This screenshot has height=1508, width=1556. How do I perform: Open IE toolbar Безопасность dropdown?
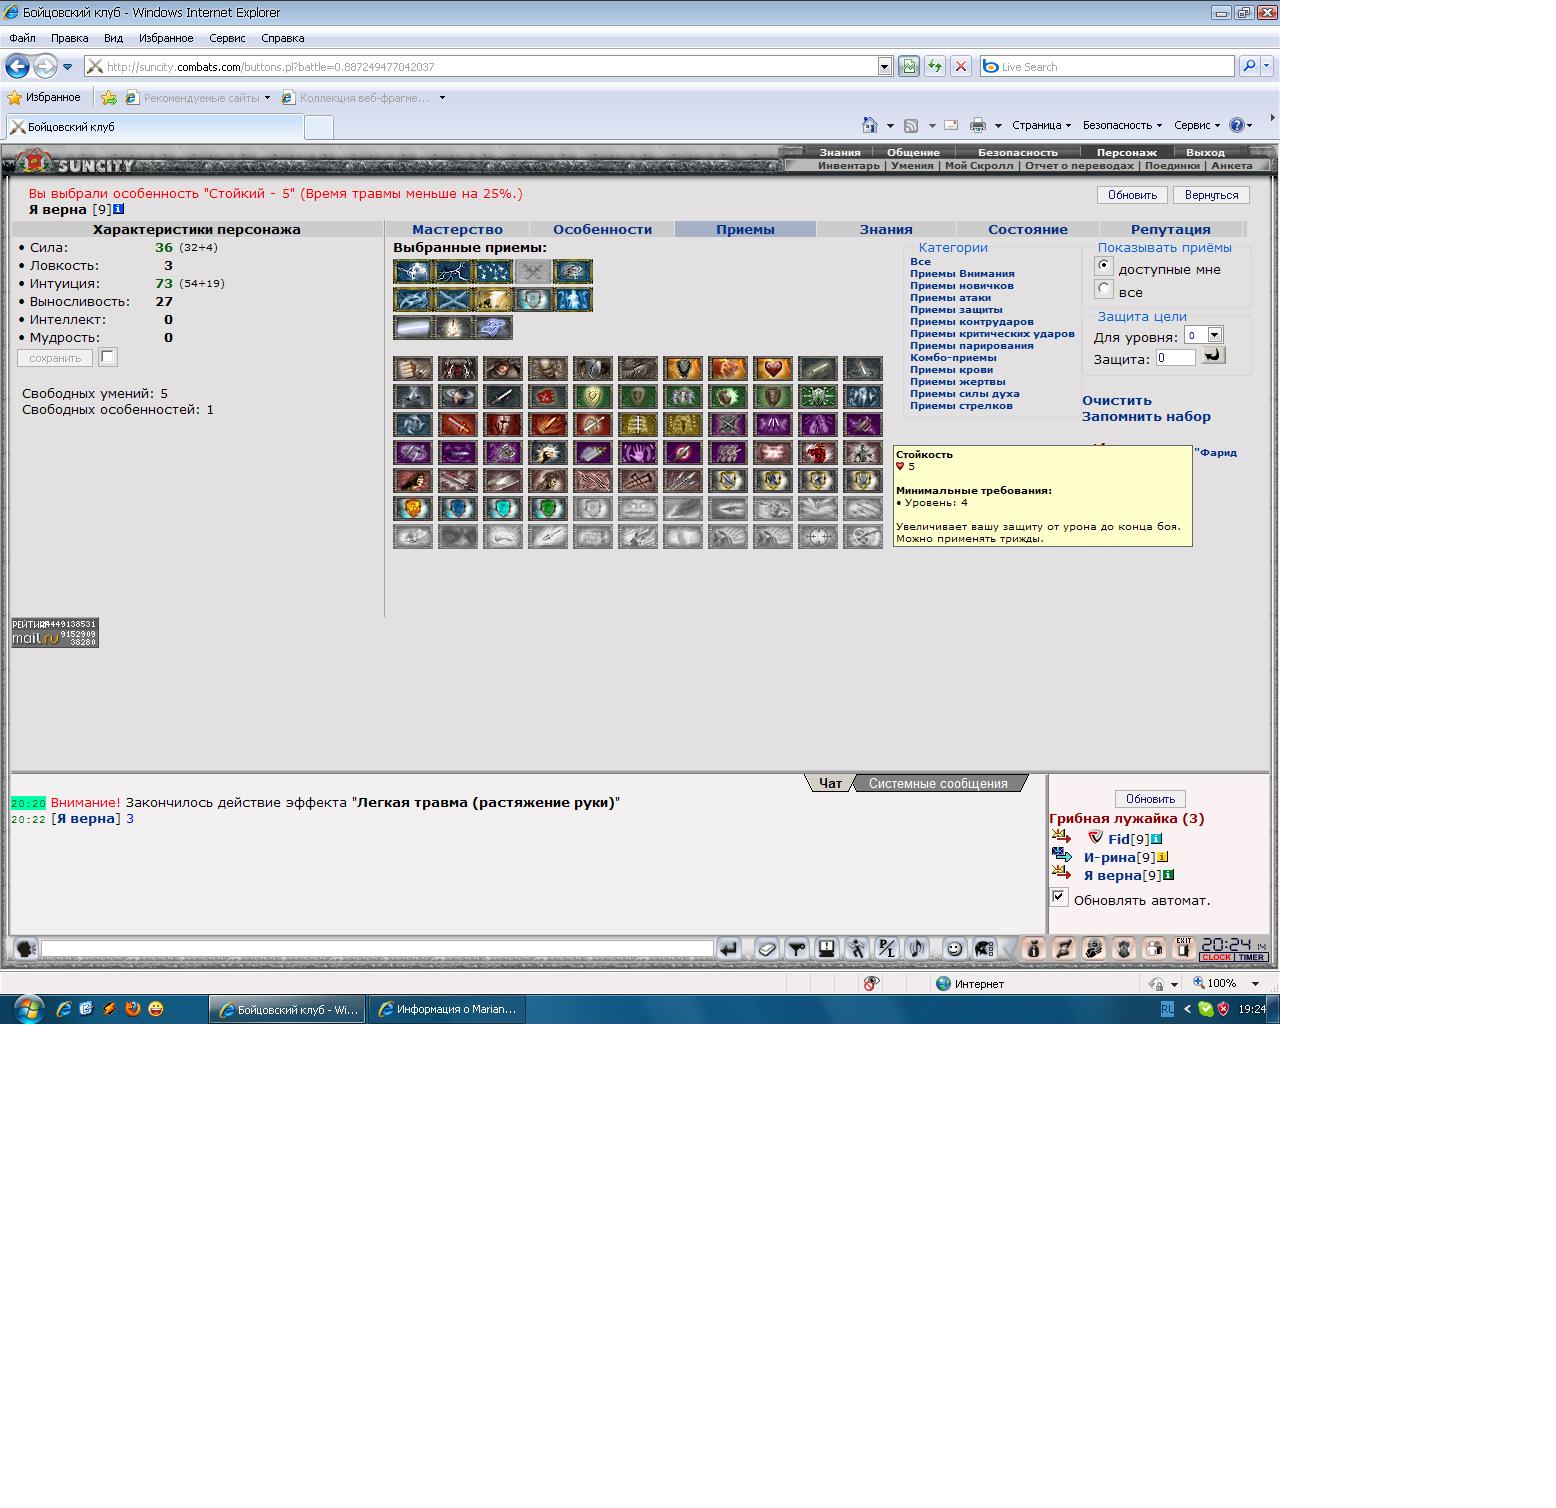(1122, 125)
